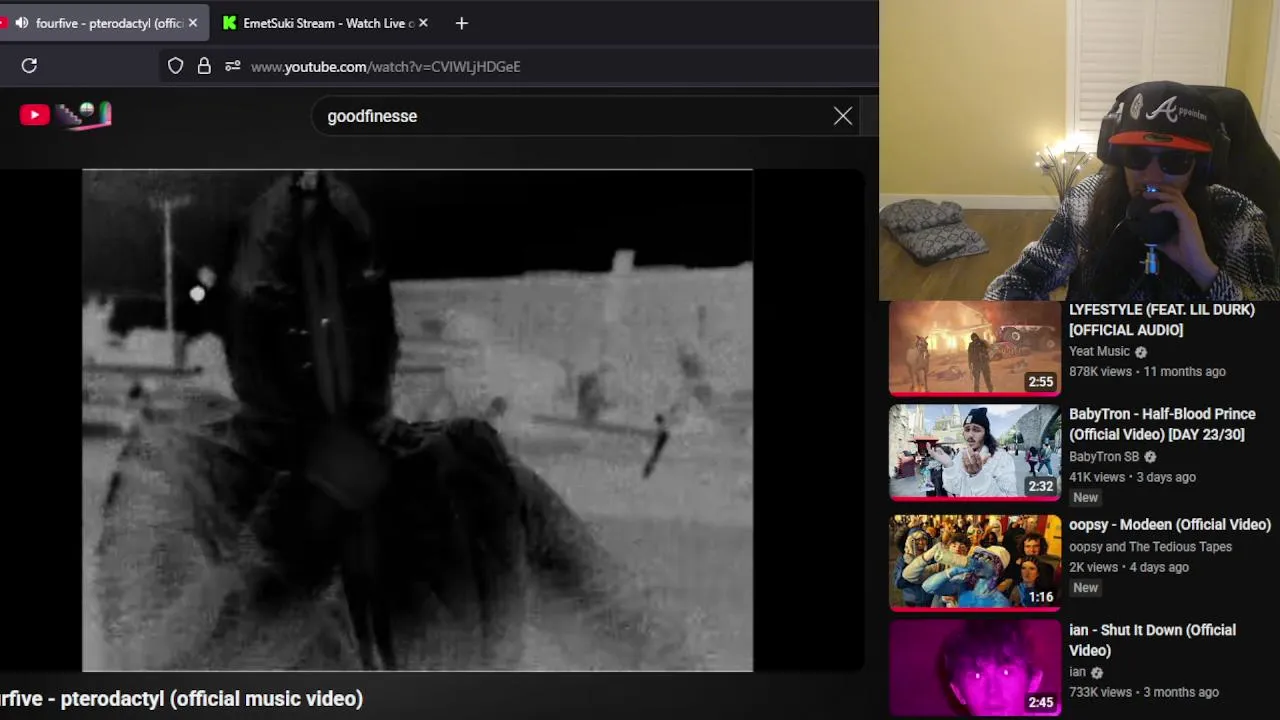Click the 2:45 duration badge
The width and height of the screenshot is (1280, 720).
click(1040, 702)
